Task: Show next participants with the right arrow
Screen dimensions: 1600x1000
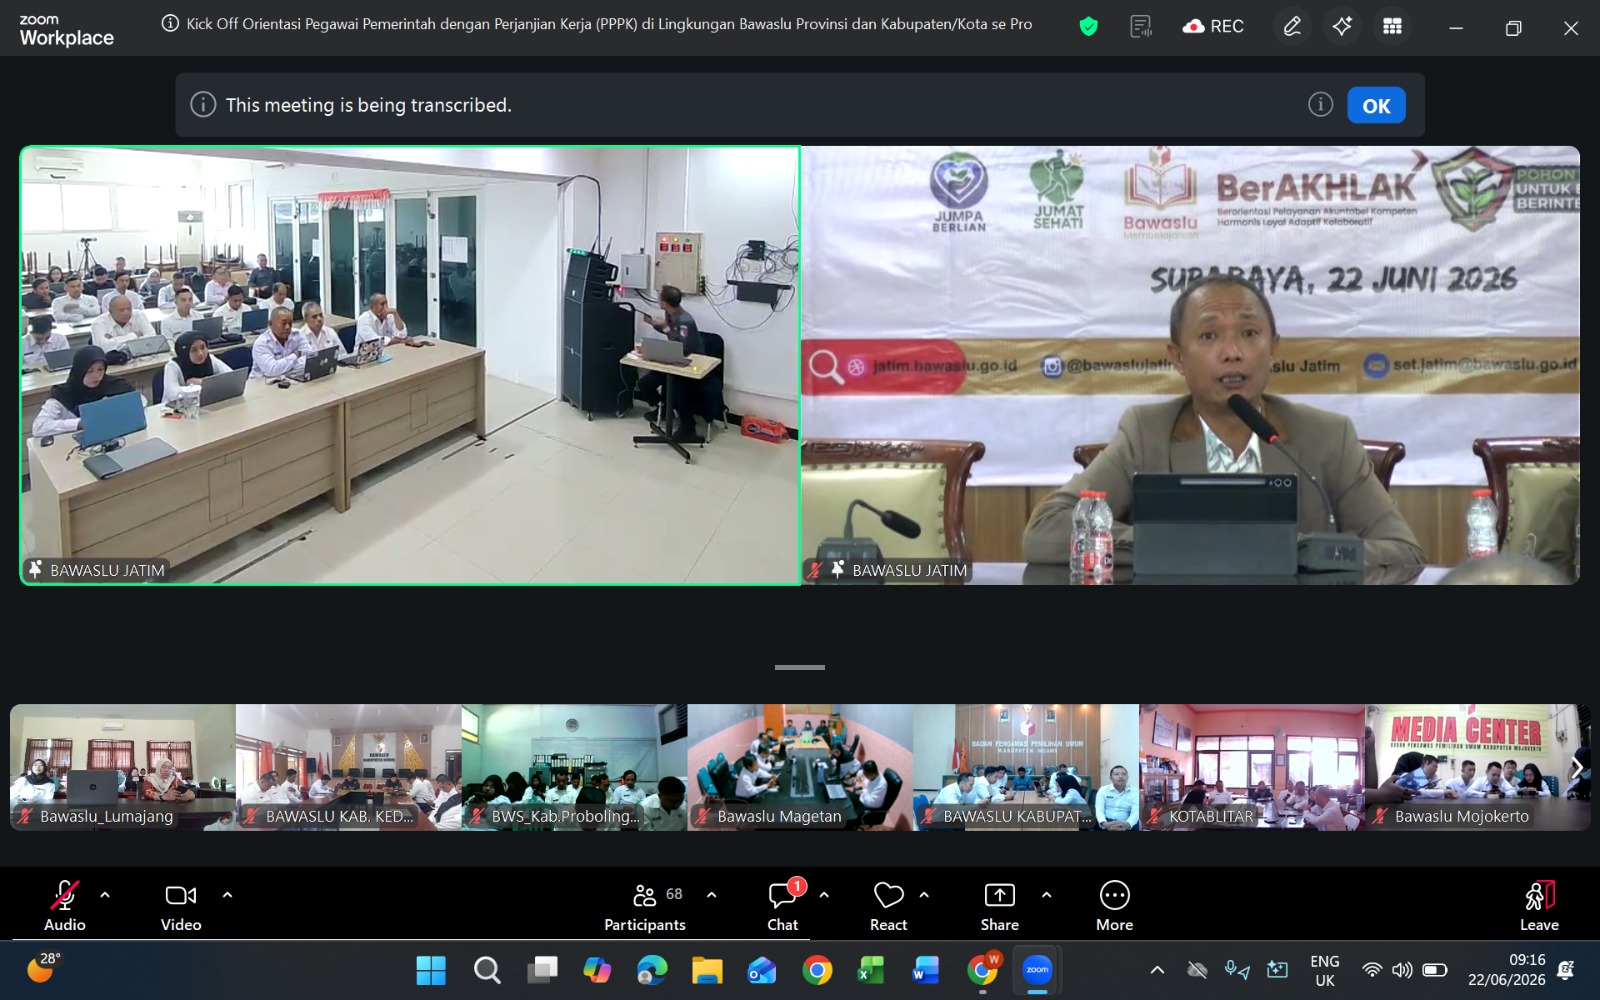Action: click(x=1577, y=767)
